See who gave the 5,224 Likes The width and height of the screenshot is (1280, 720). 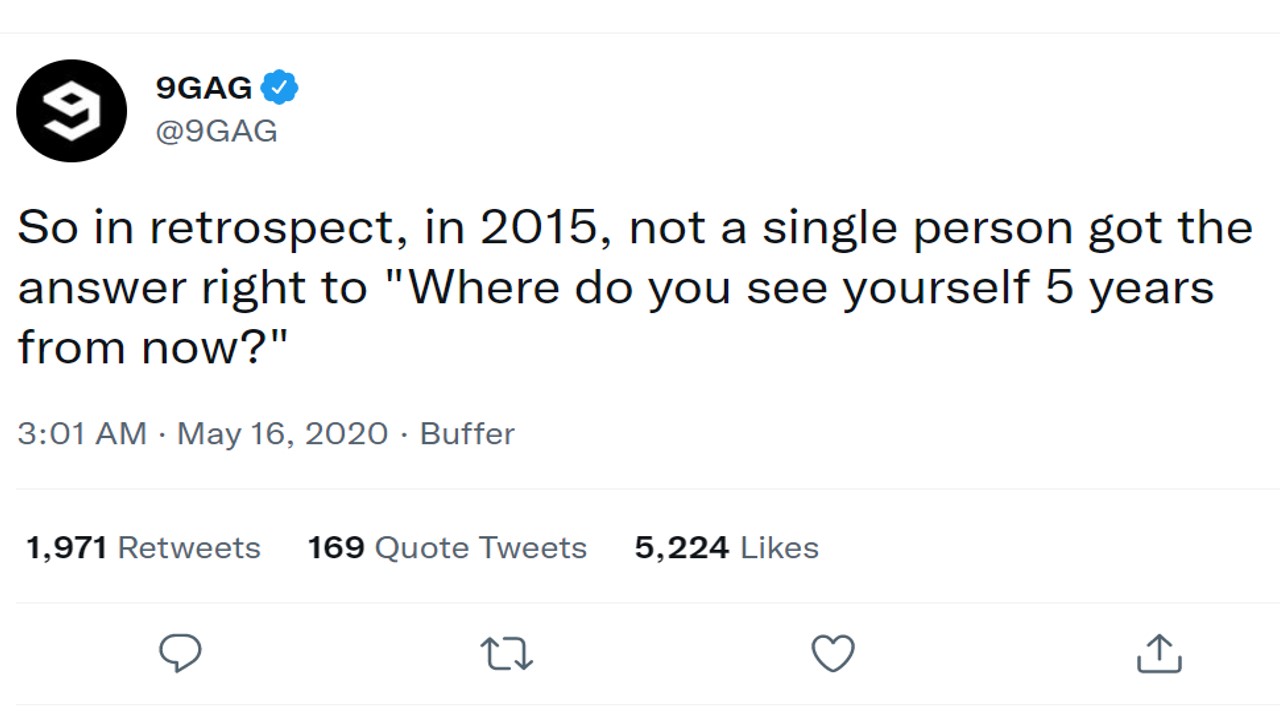click(726, 548)
